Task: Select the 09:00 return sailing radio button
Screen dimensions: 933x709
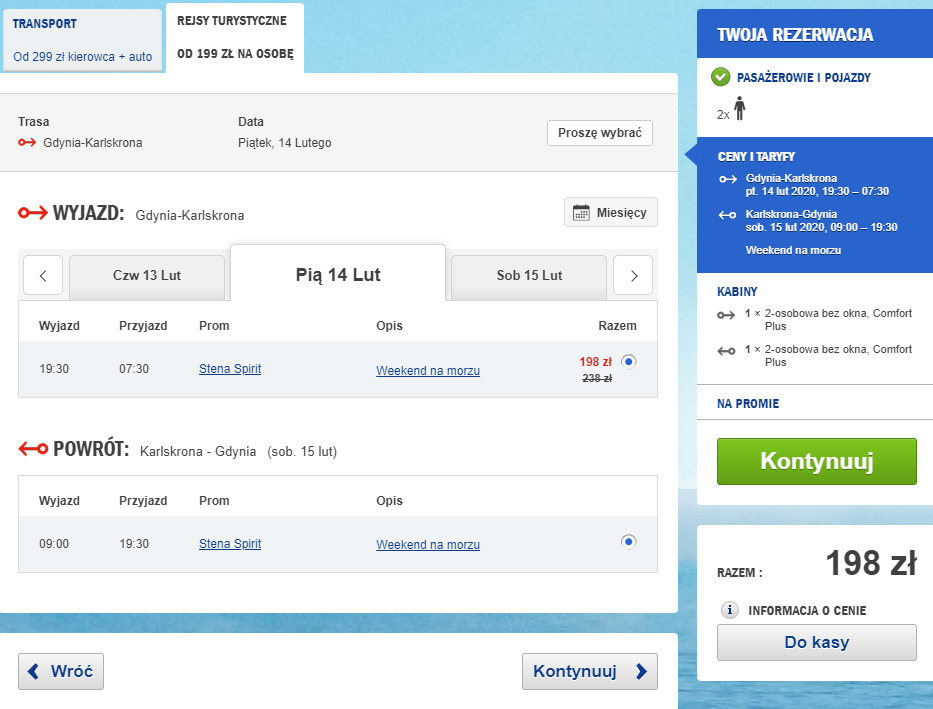Action: [628, 541]
